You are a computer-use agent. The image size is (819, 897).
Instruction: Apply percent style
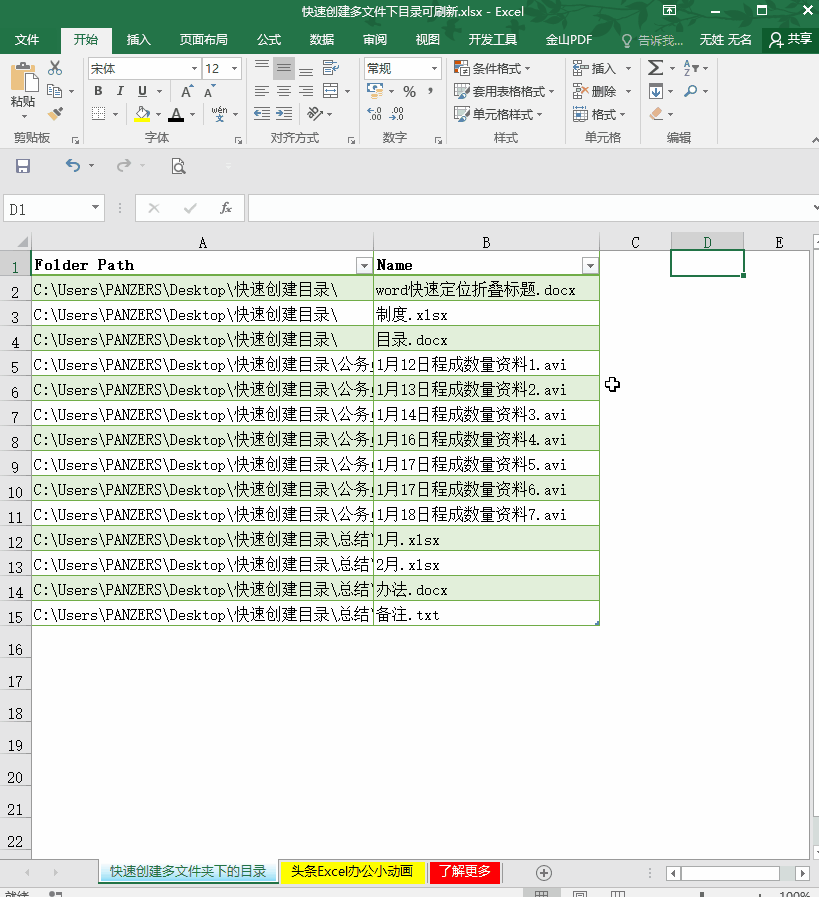pos(410,91)
